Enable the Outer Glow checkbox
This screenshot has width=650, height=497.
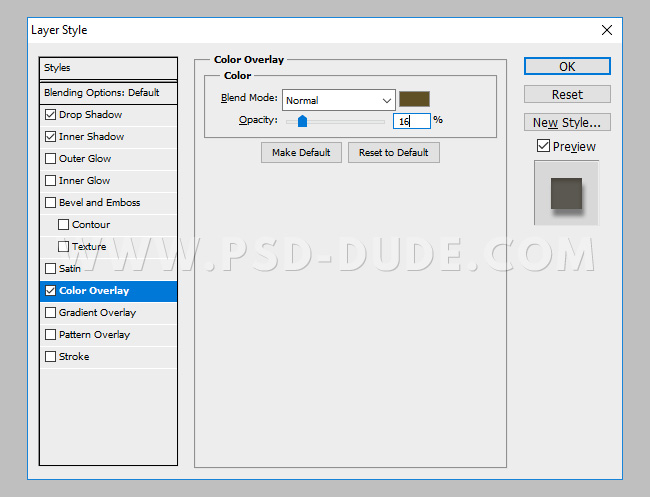[51, 158]
